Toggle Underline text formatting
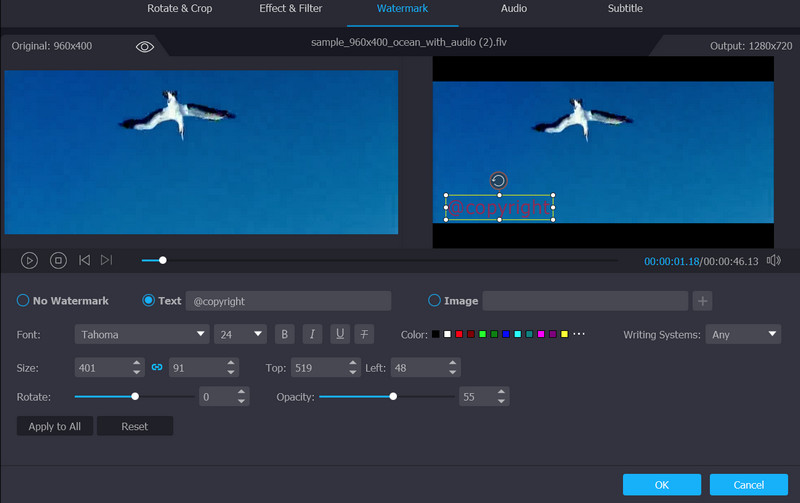This screenshot has height=503, width=800. click(339, 334)
